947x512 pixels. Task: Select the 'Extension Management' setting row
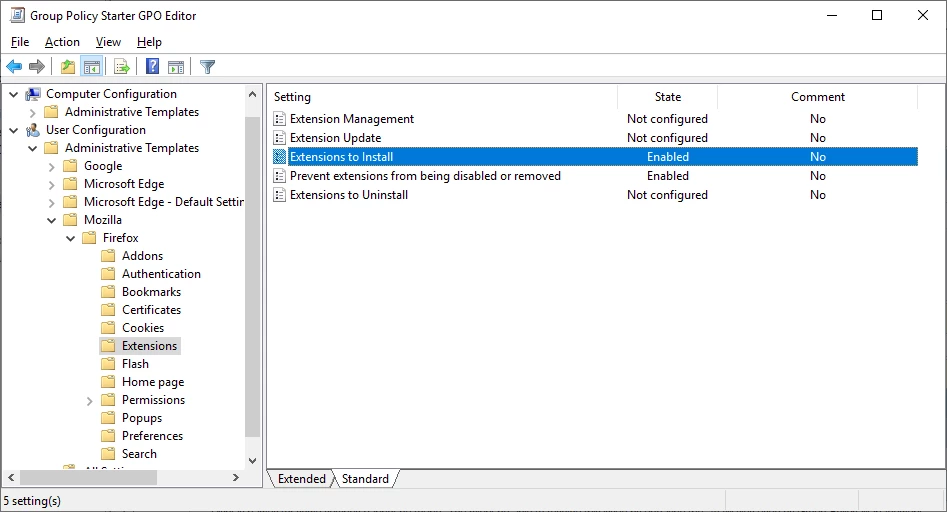pyautogui.click(x=595, y=119)
